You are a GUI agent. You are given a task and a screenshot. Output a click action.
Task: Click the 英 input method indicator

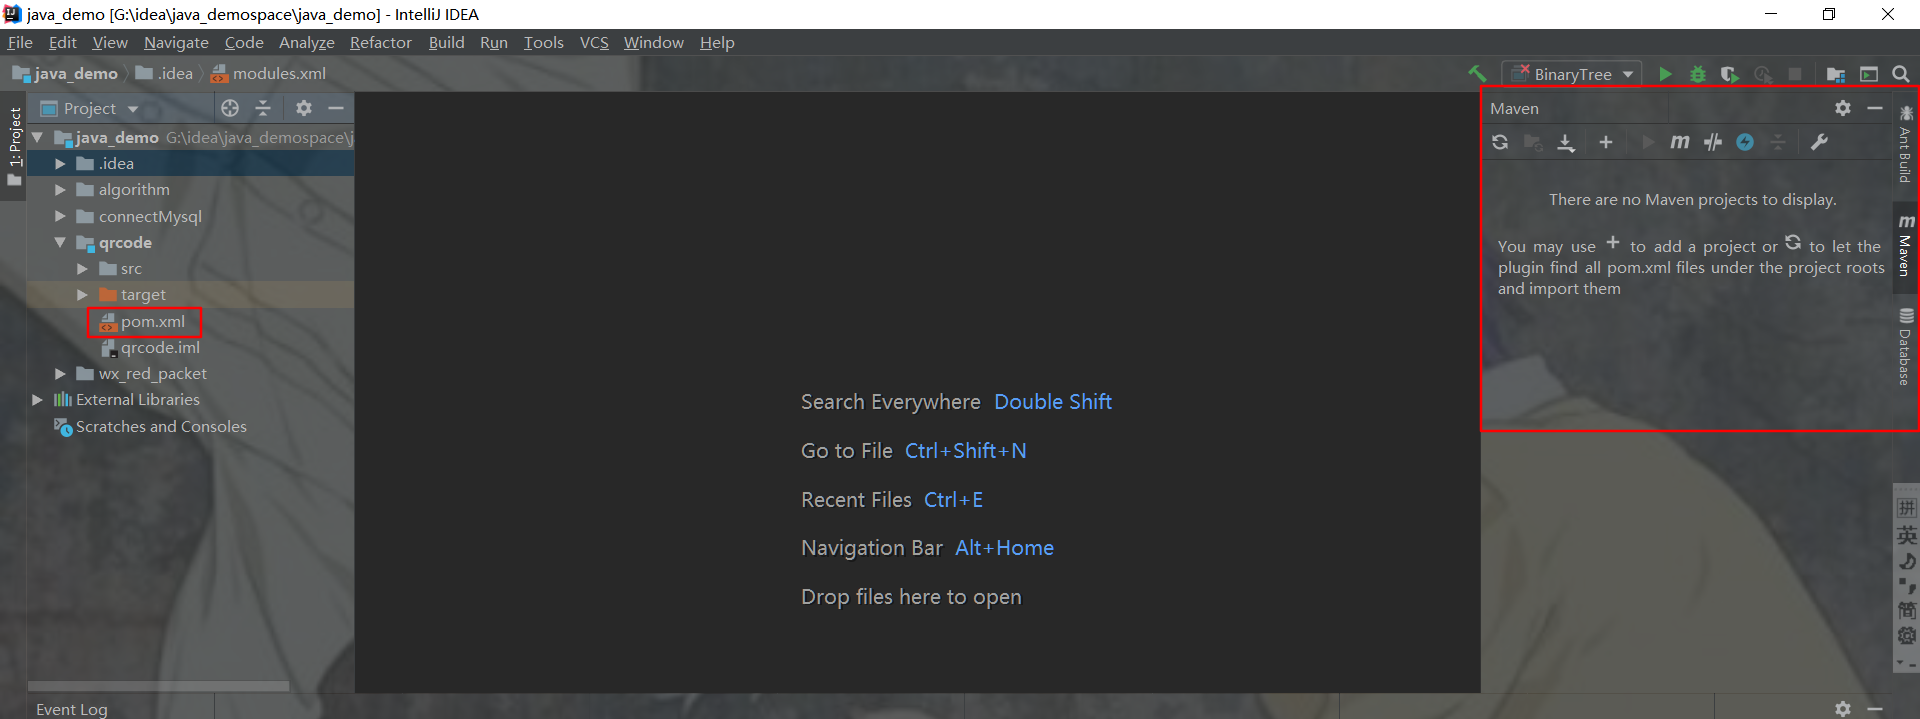coord(1907,535)
